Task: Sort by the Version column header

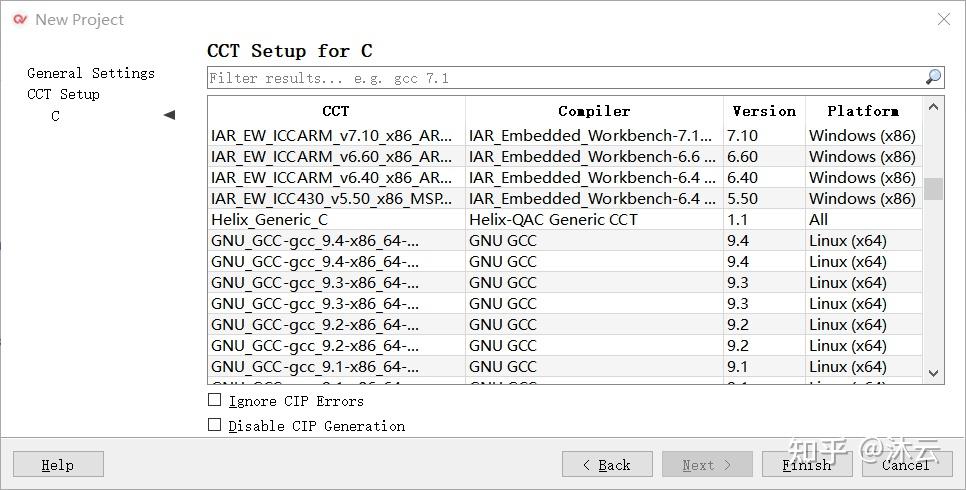Action: coord(764,111)
